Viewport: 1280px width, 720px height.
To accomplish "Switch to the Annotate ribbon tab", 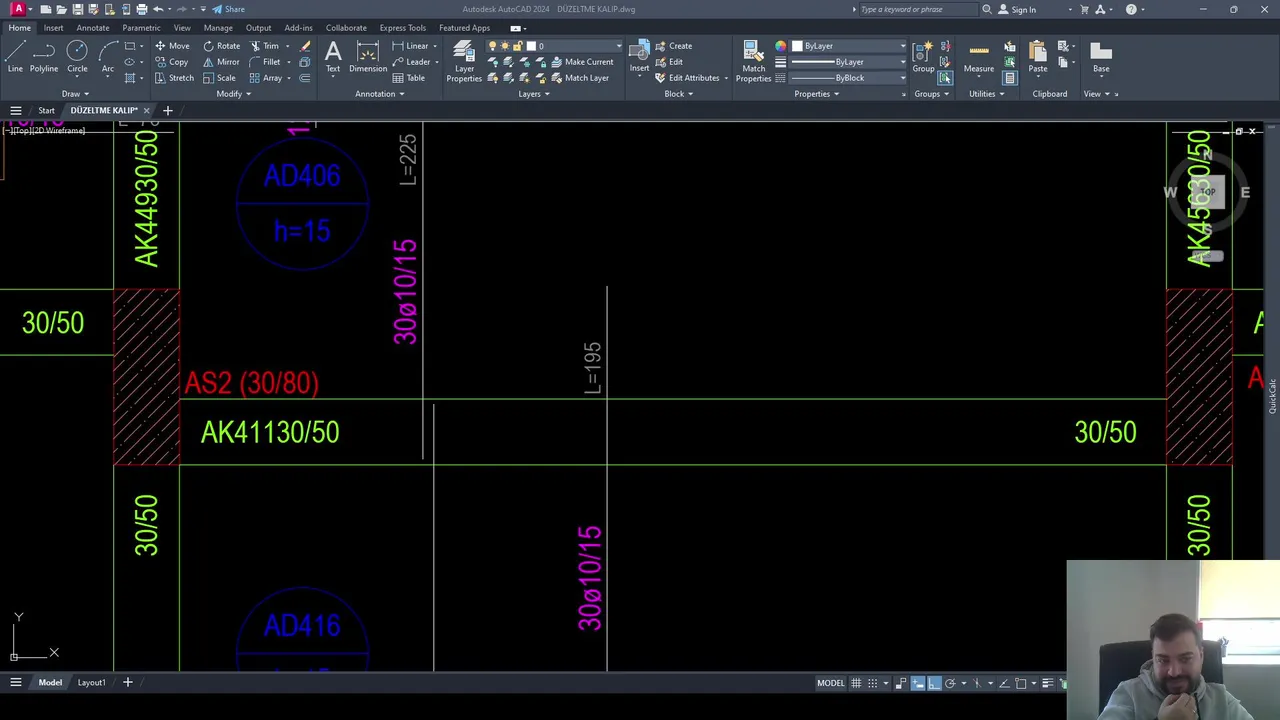I will (x=93, y=28).
